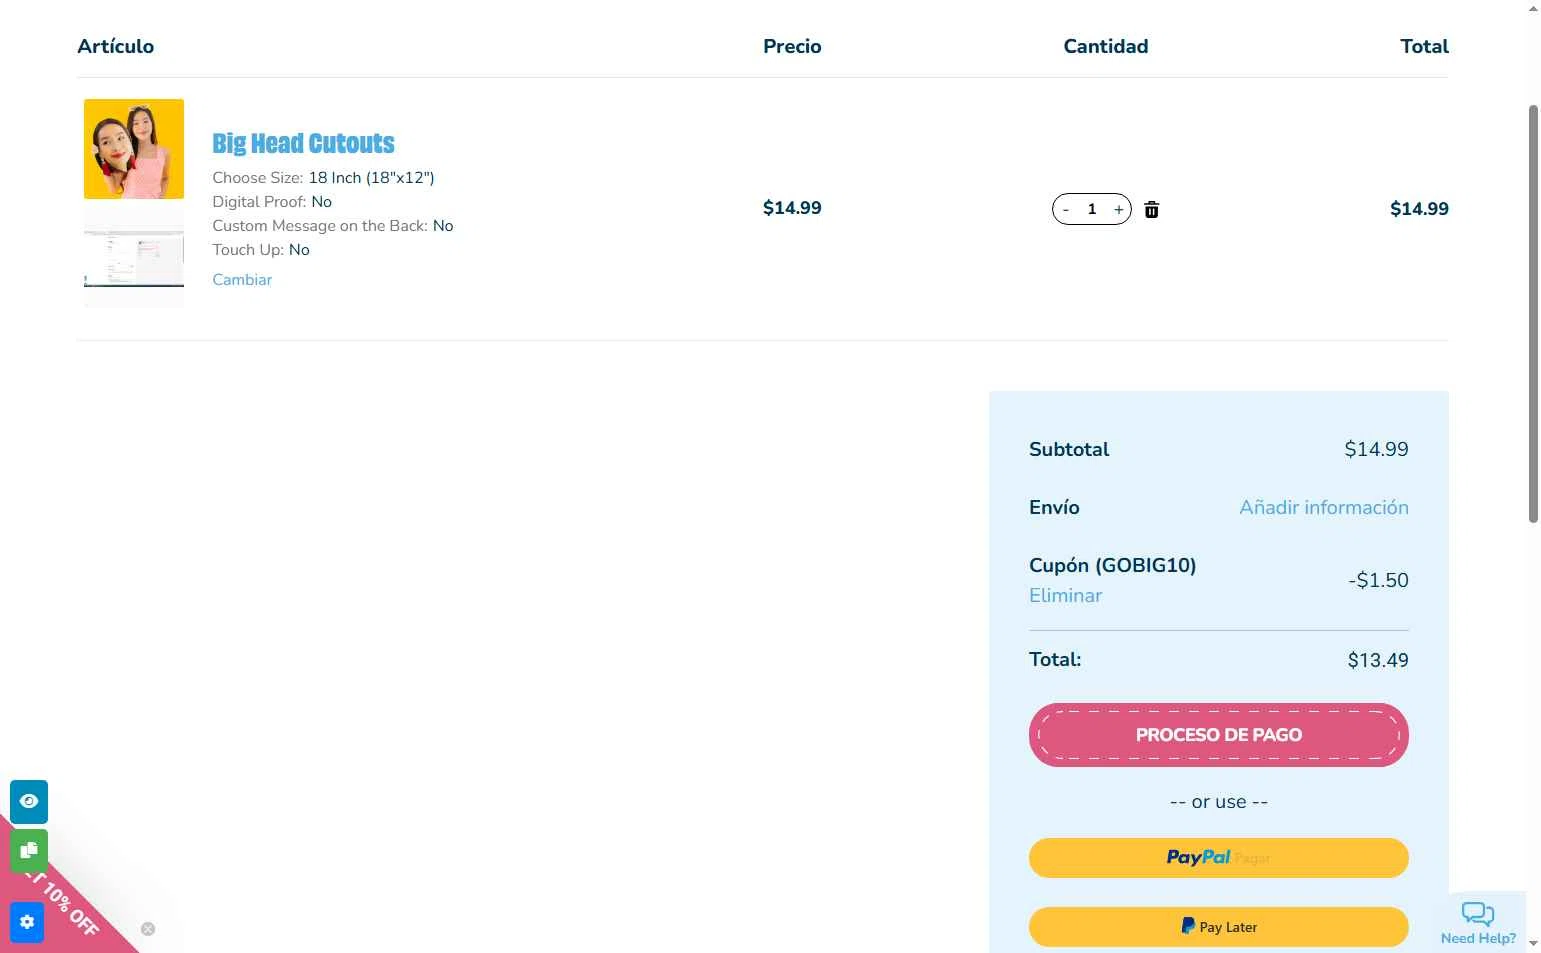Click the blue eye accessibility icon
The width and height of the screenshot is (1541, 953).
pyautogui.click(x=29, y=801)
